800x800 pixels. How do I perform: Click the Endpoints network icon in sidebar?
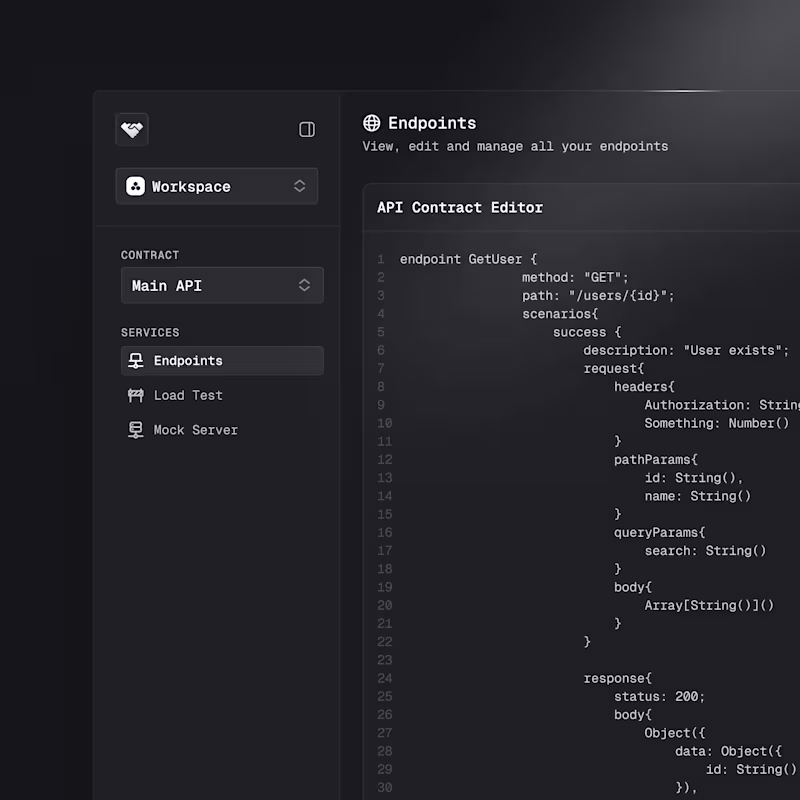pos(136,361)
